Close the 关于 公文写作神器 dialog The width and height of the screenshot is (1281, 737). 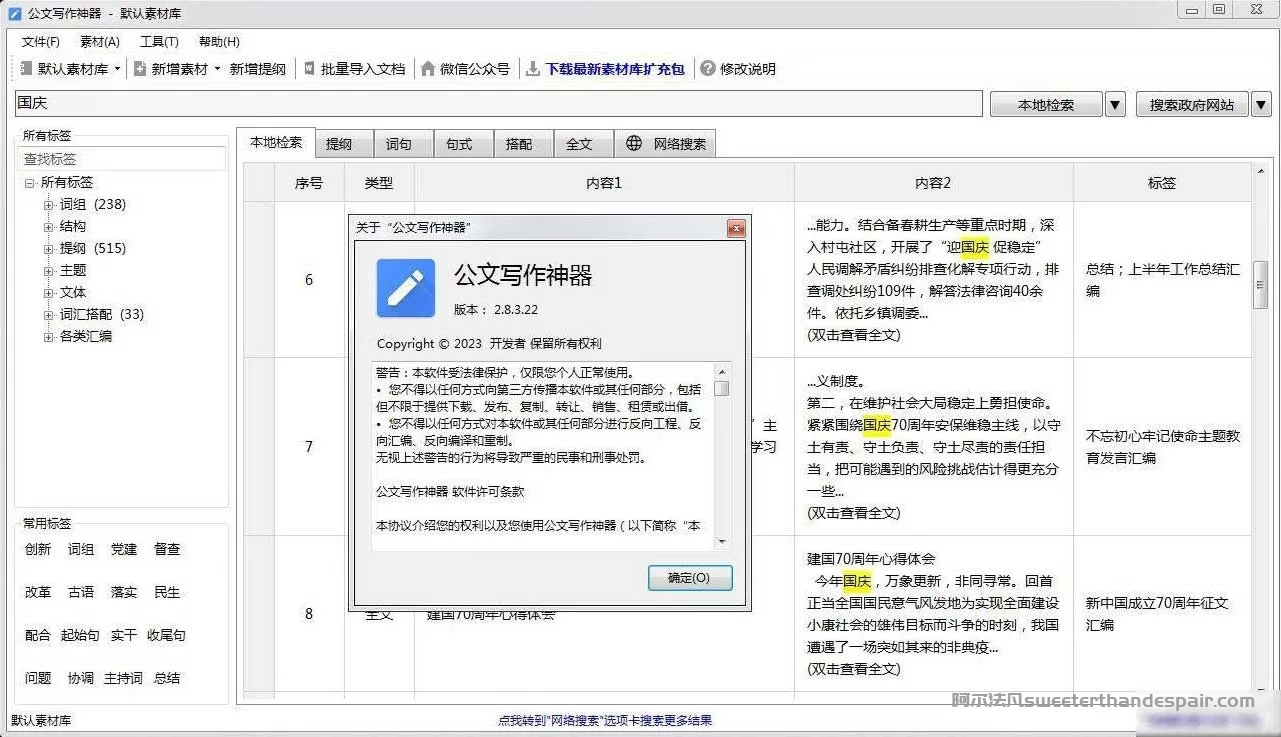tap(736, 228)
